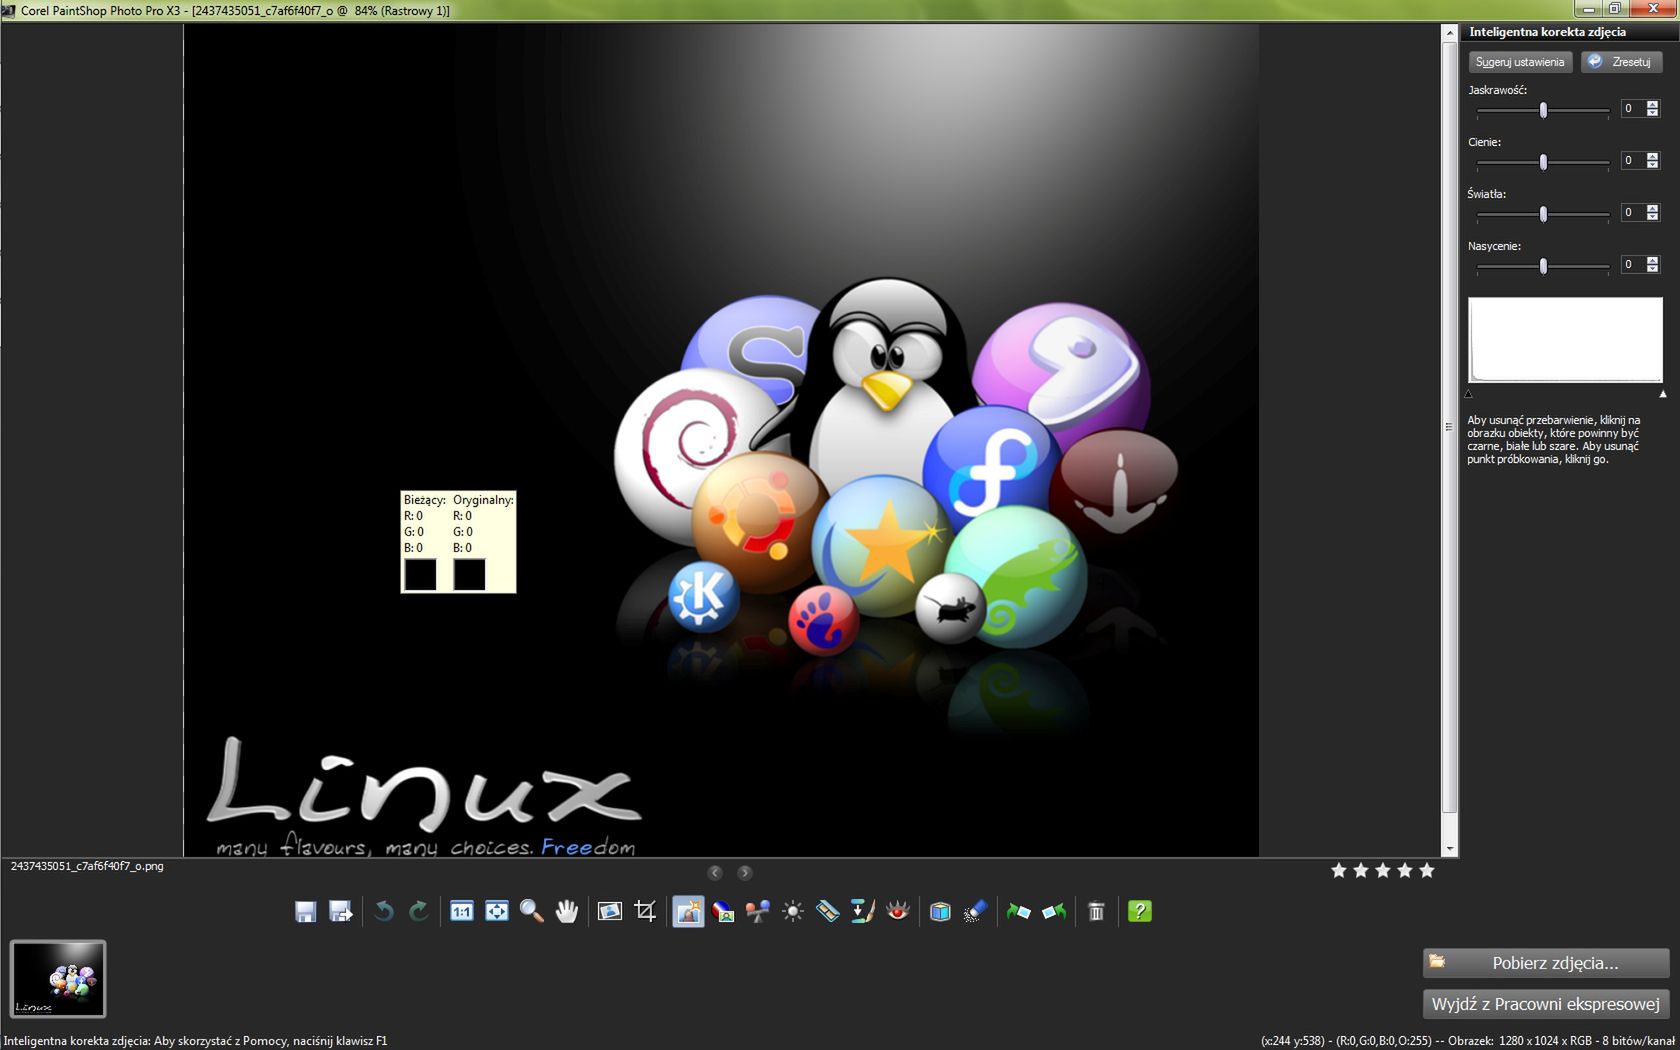
Task: Increase Cienie with spinner arrows
Action: (x=1652, y=156)
